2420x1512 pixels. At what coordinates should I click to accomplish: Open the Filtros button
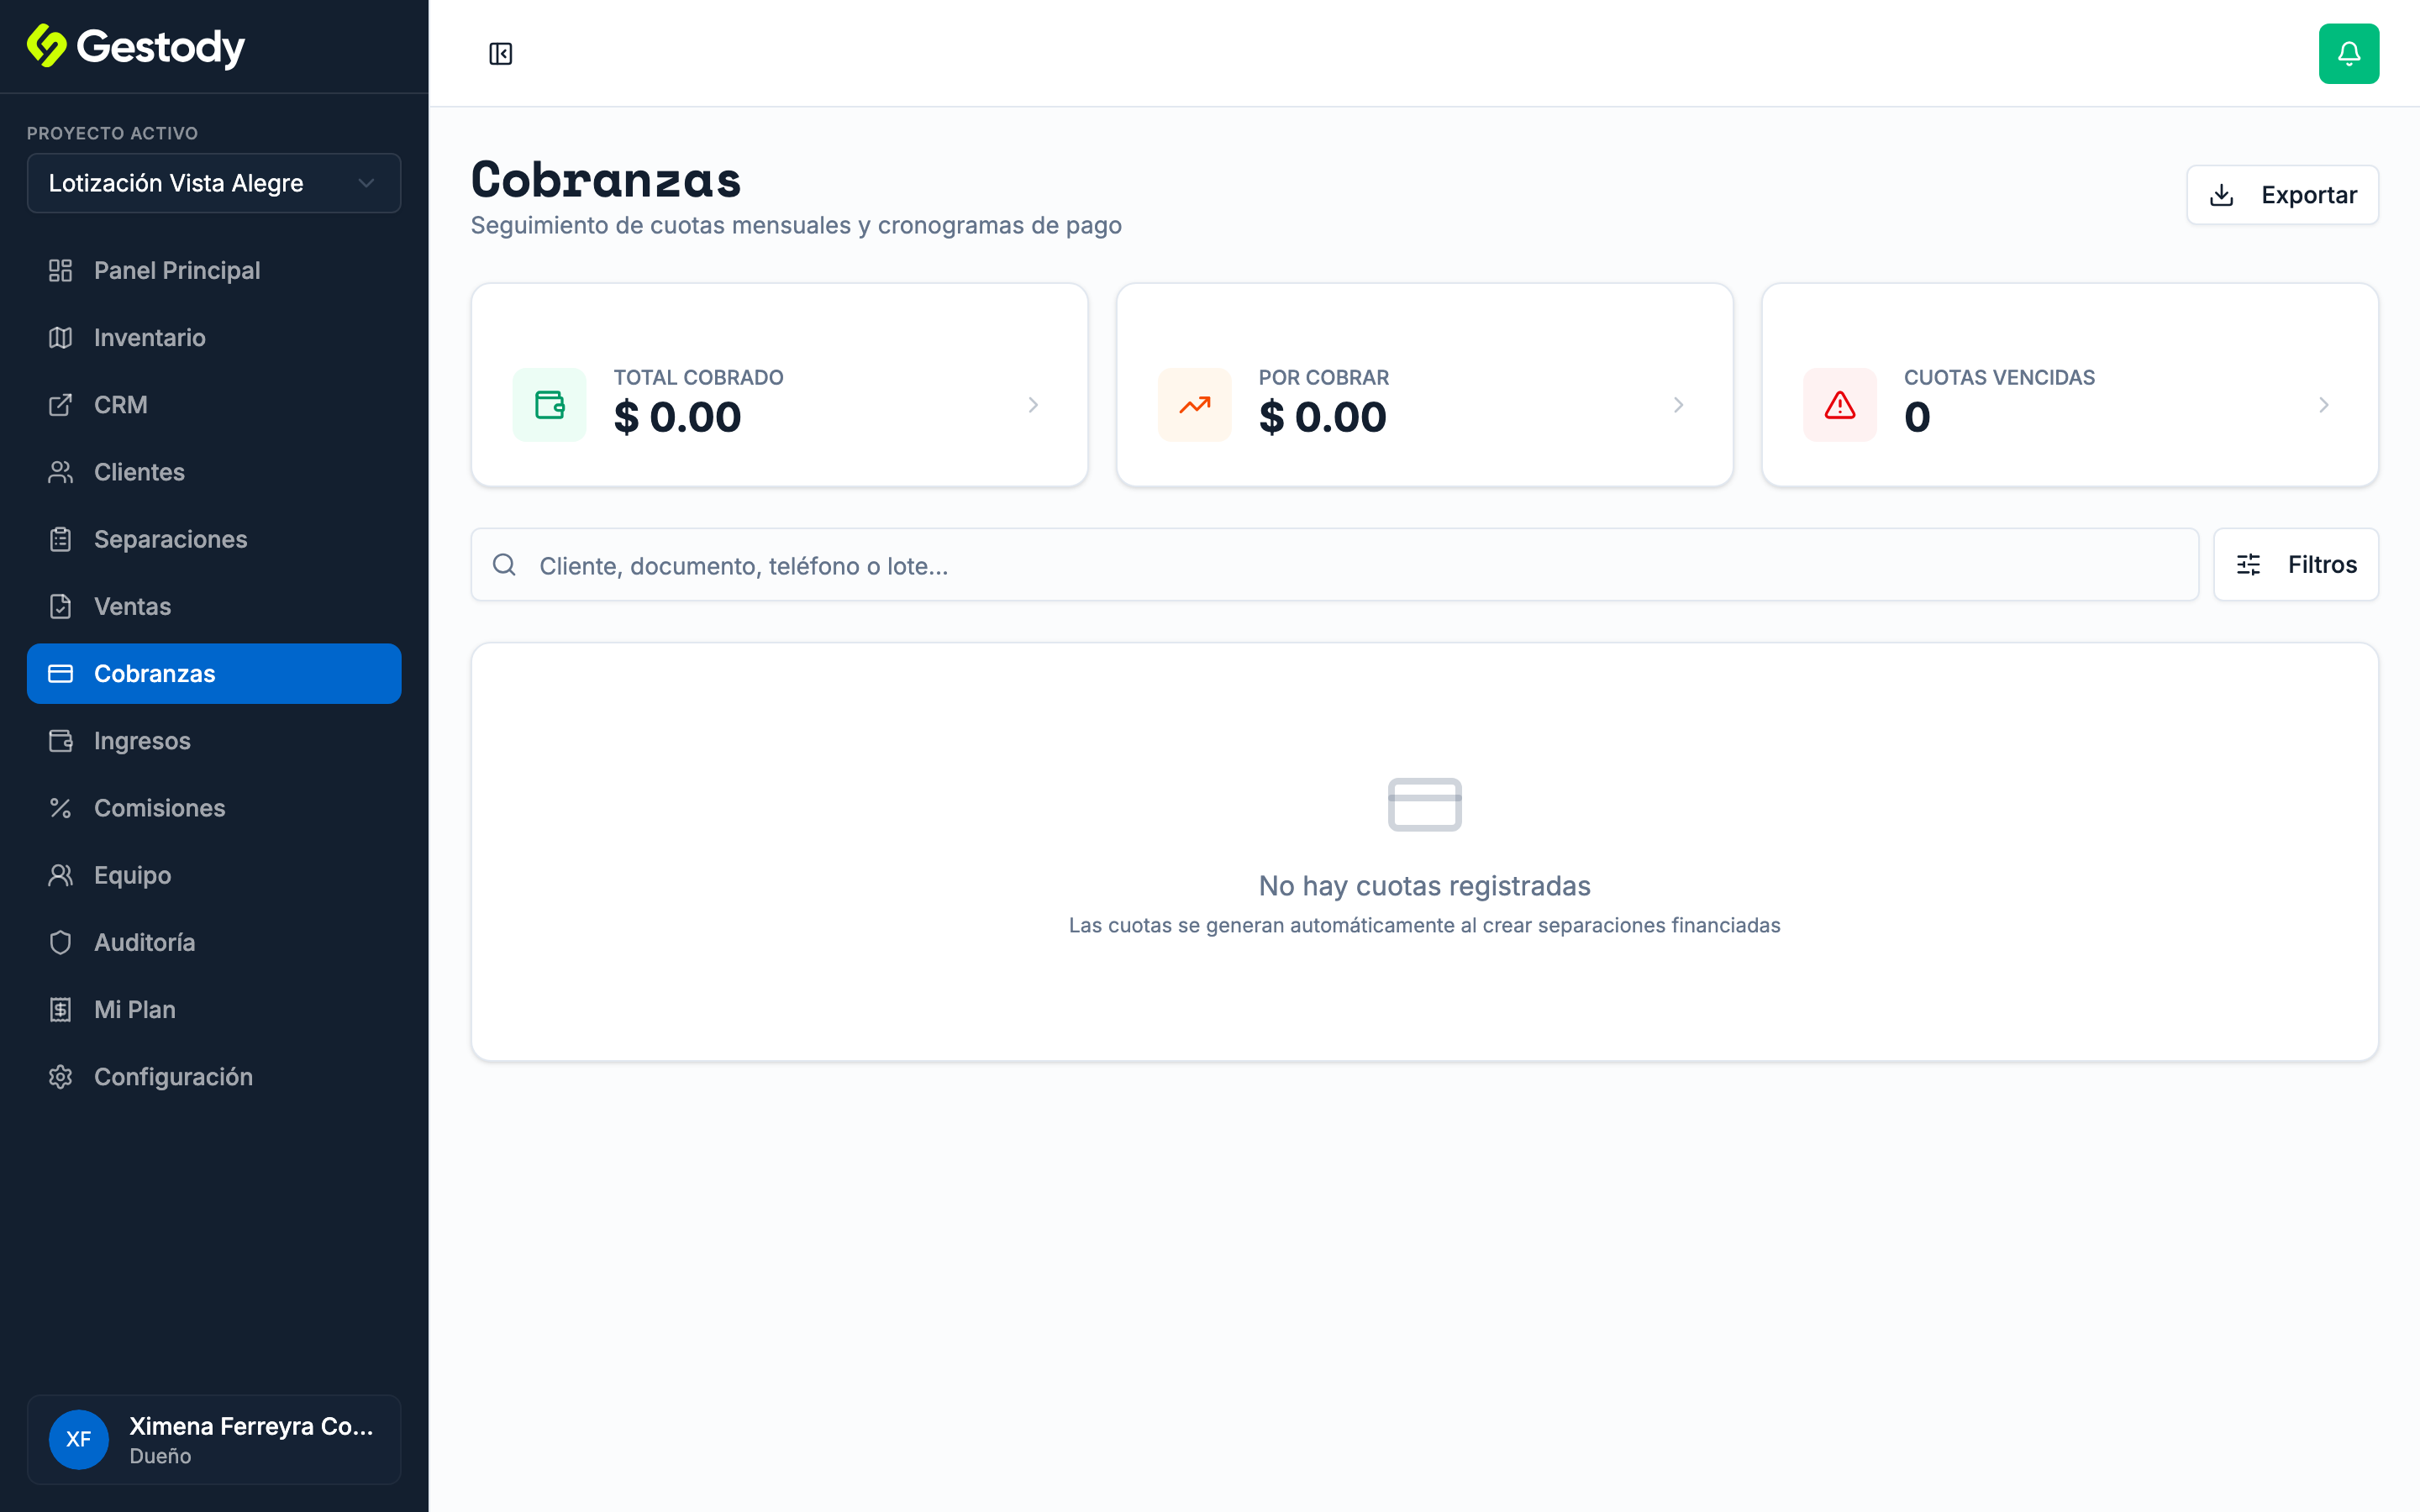coord(2296,565)
